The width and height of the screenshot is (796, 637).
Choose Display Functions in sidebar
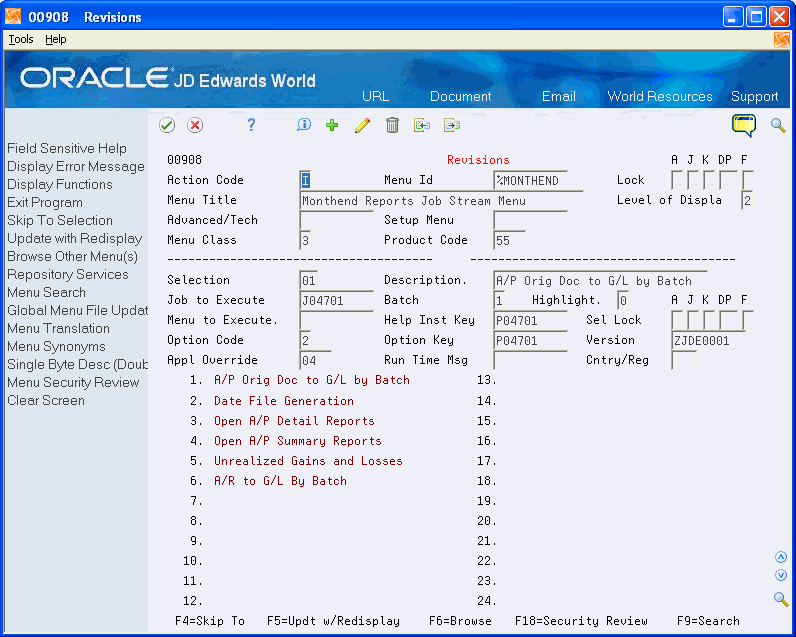coord(60,184)
